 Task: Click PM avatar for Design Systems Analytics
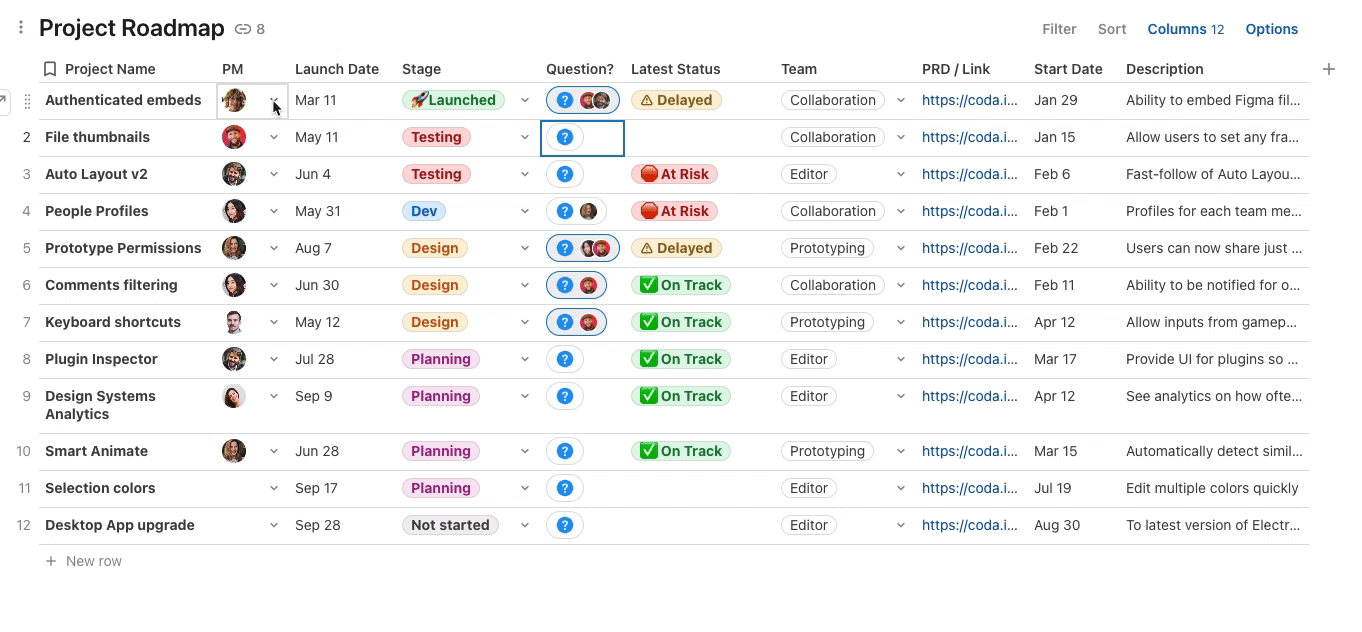(234, 397)
